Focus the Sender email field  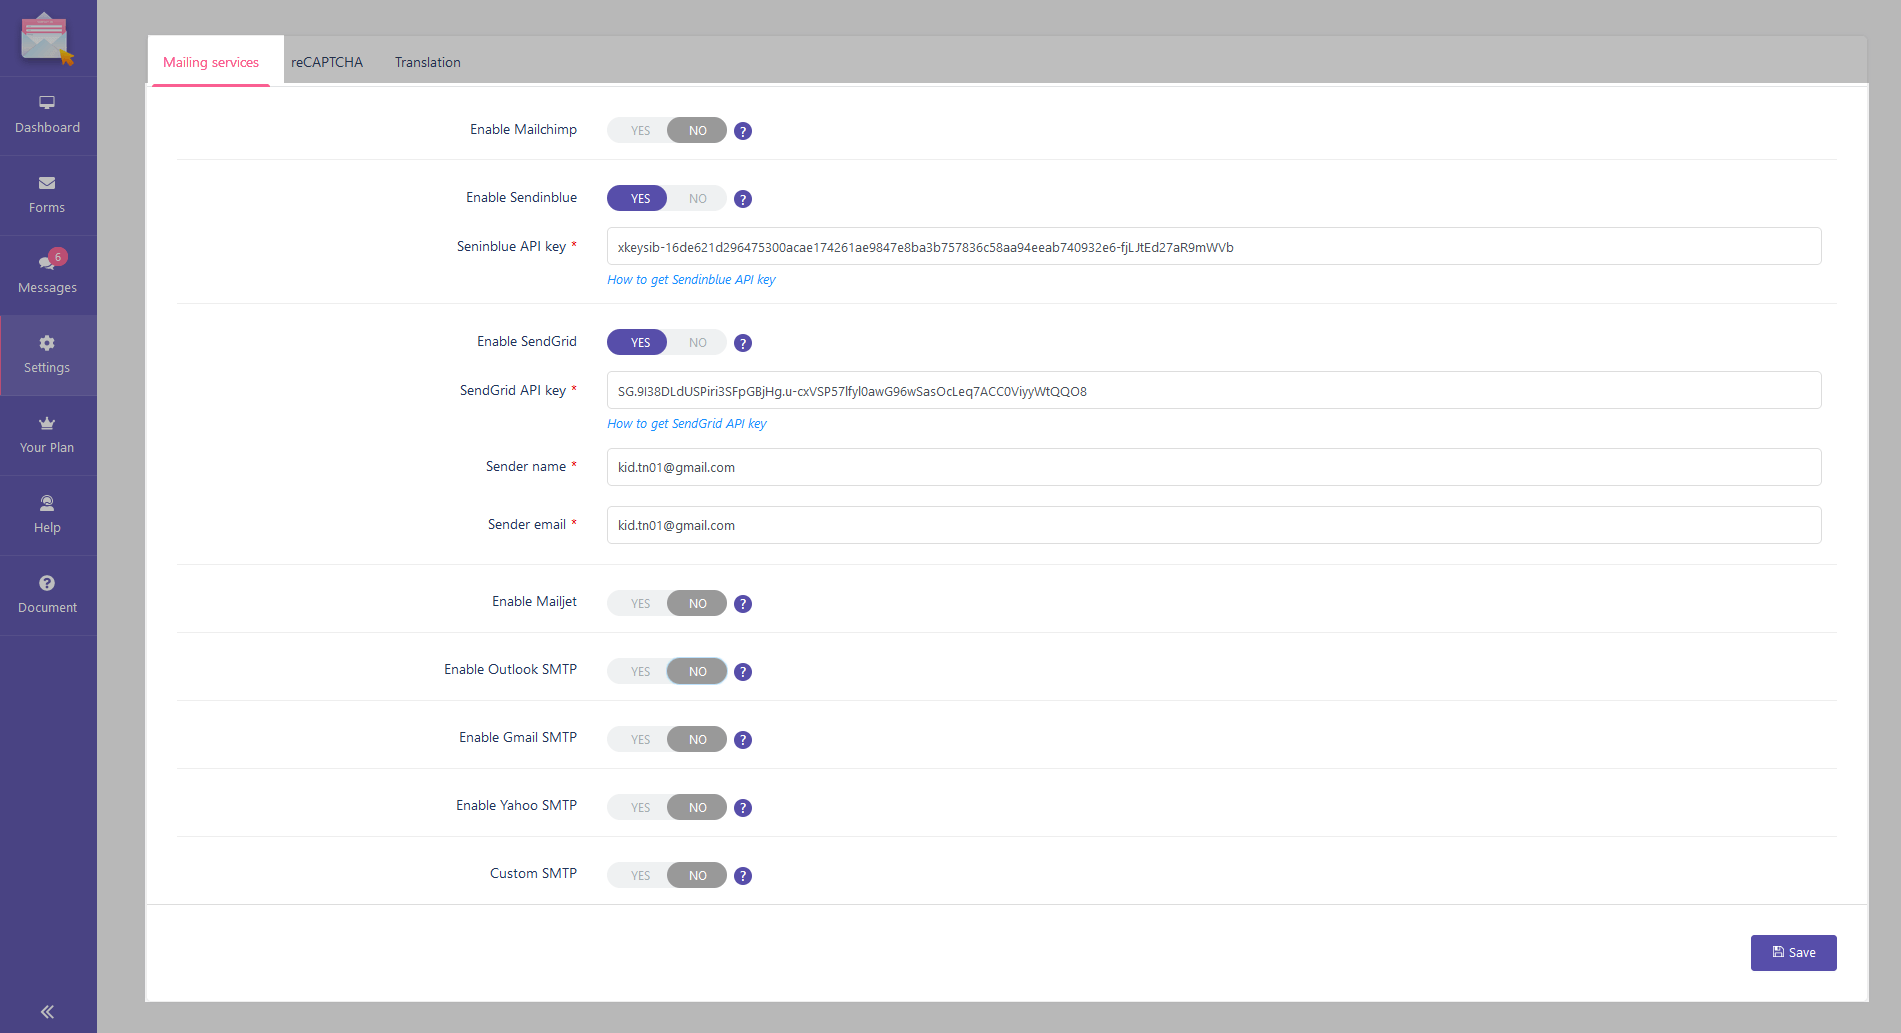pos(1214,525)
